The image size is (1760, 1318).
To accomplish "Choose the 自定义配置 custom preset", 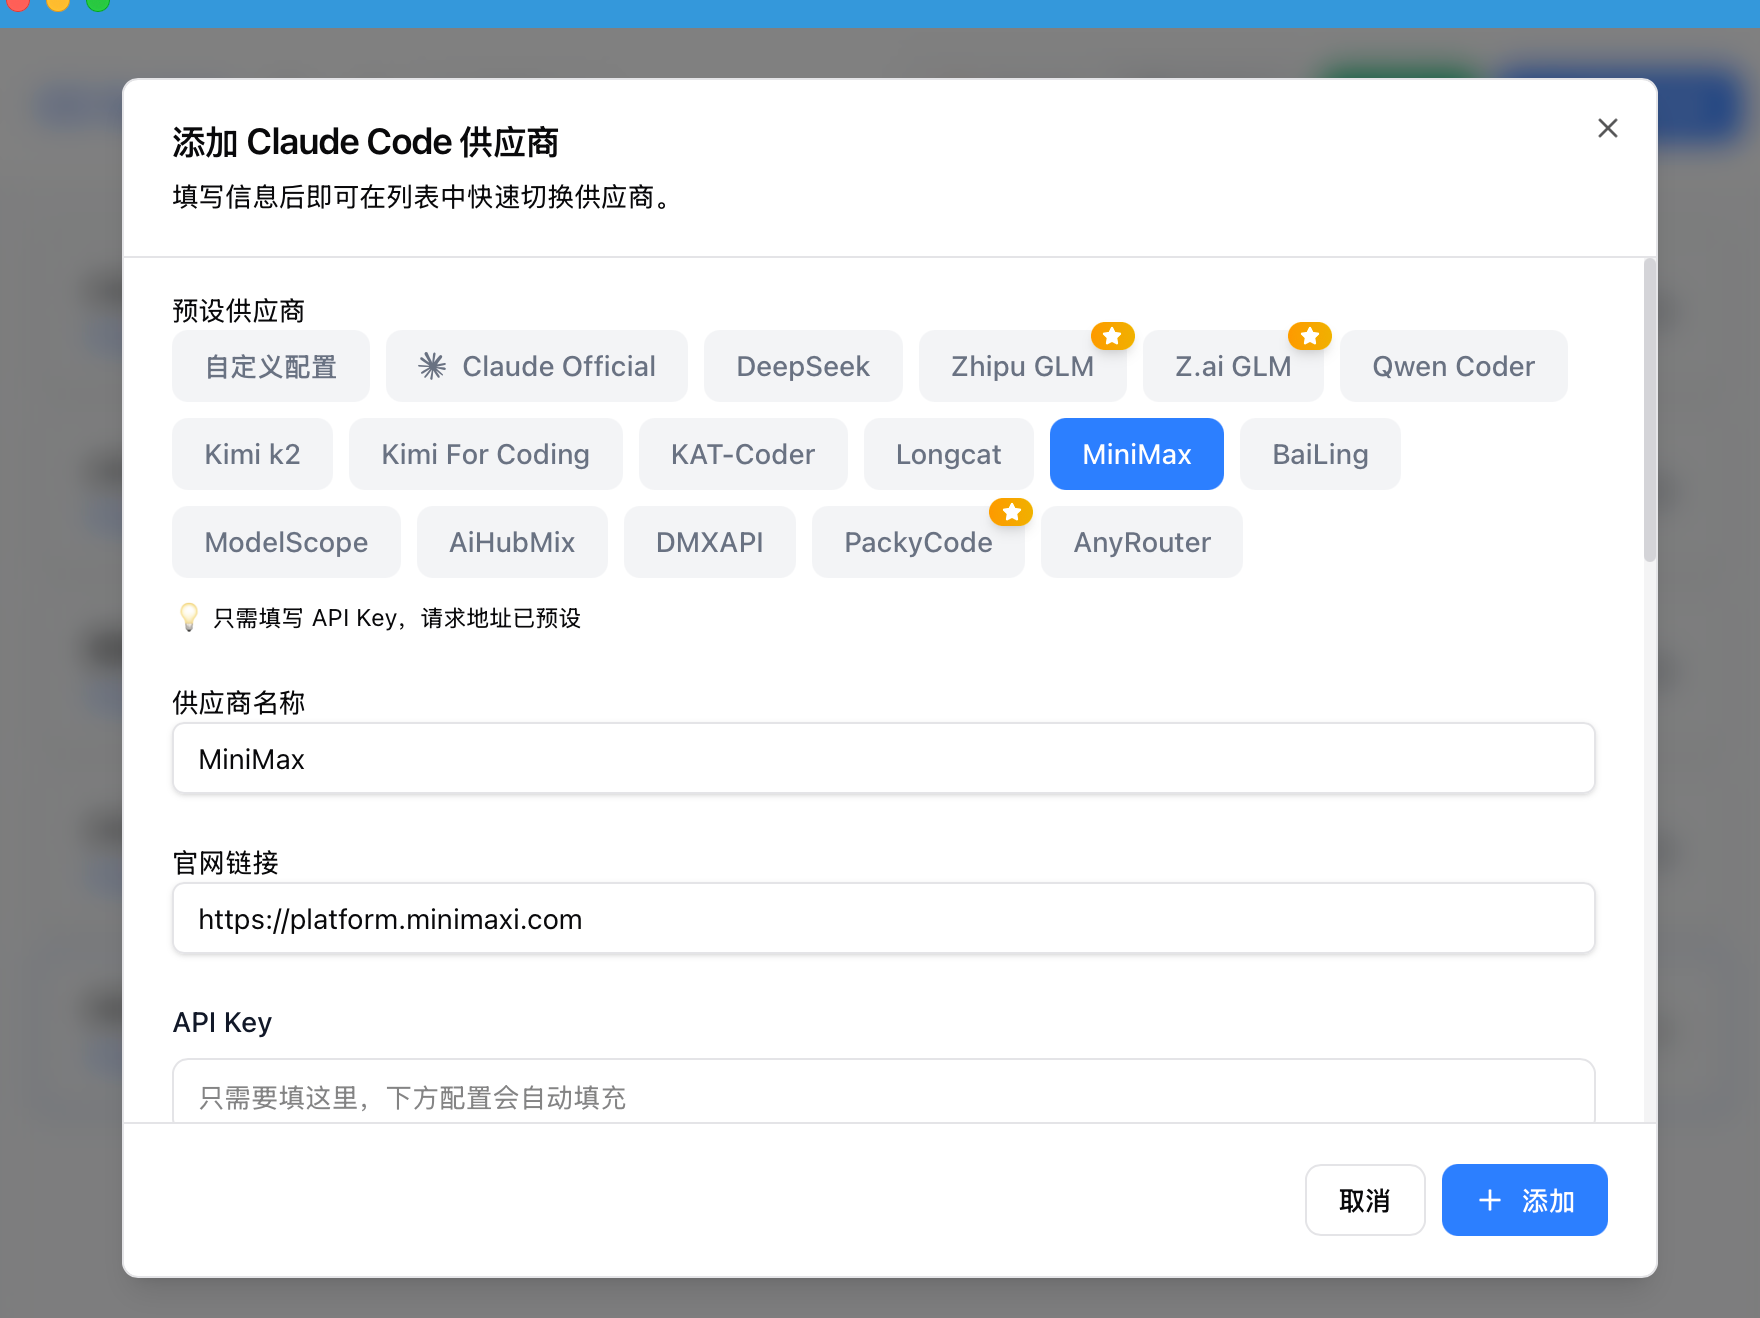I will point(271,367).
